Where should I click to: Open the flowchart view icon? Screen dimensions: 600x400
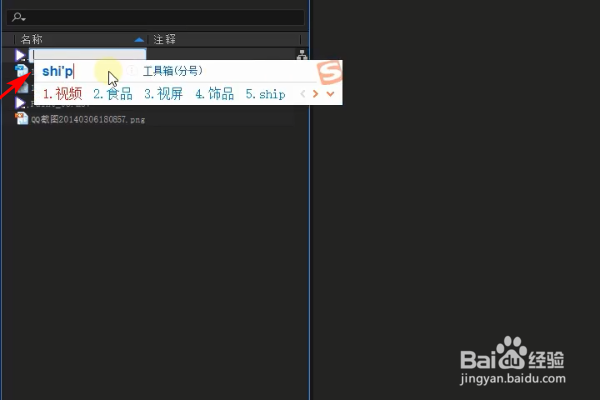(x=302, y=55)
